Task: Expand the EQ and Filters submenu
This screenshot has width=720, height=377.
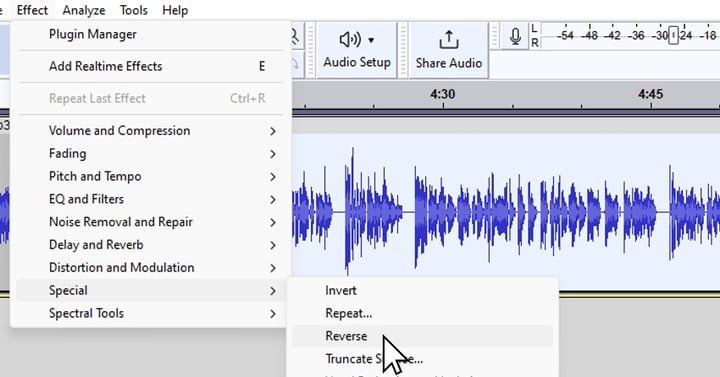Action: coord(151,199)
